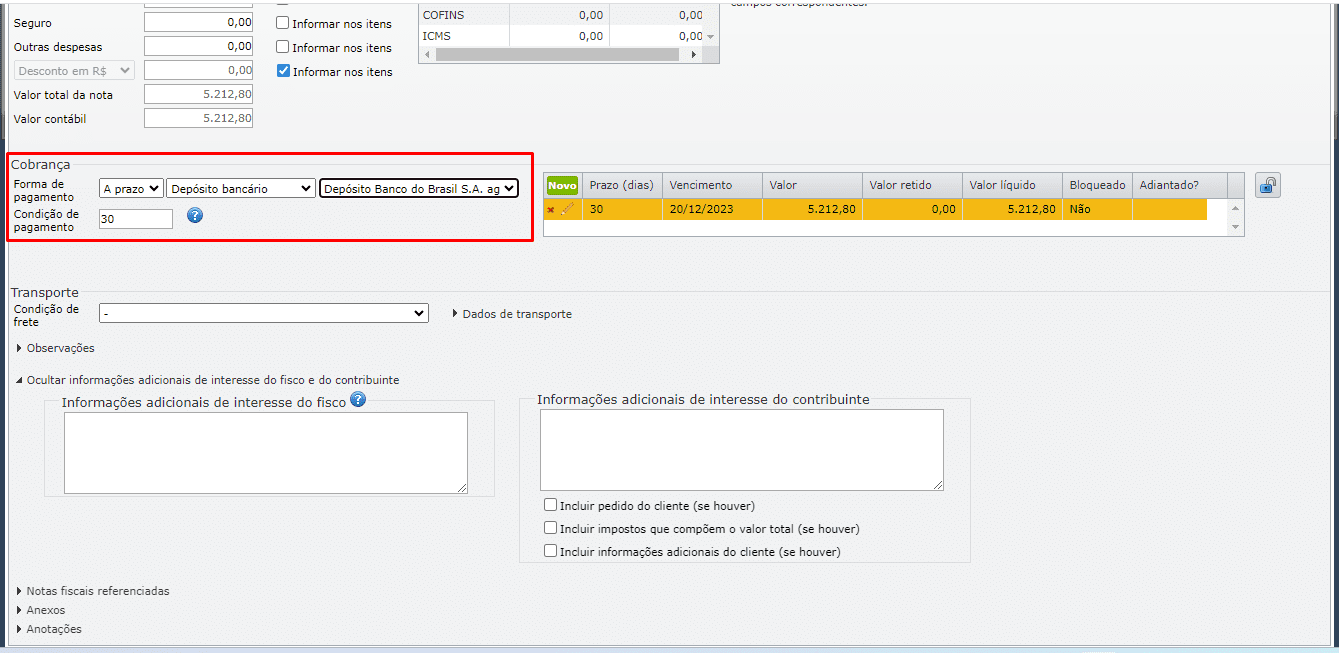Expand 'Notas fiscais referenciadas'
Screen dimensions: 1339x653
[93, 591]
